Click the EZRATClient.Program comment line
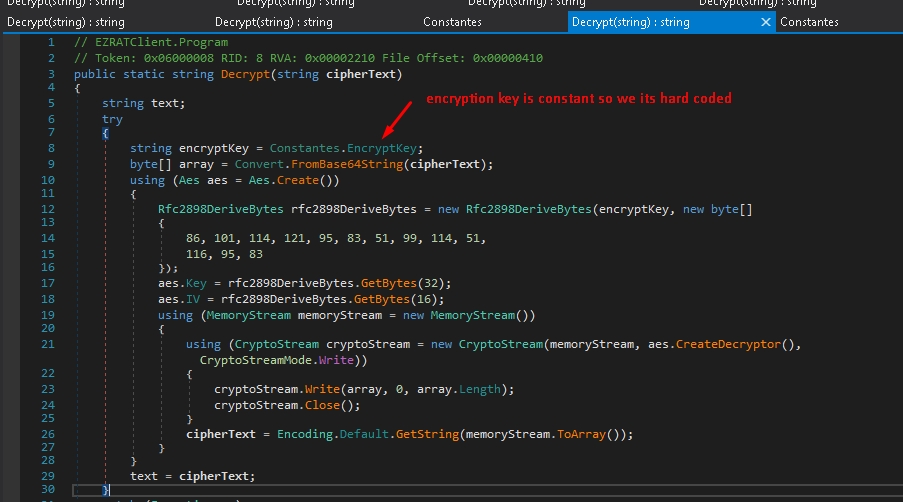Screen dimensions: 903x502 (151, 42)
